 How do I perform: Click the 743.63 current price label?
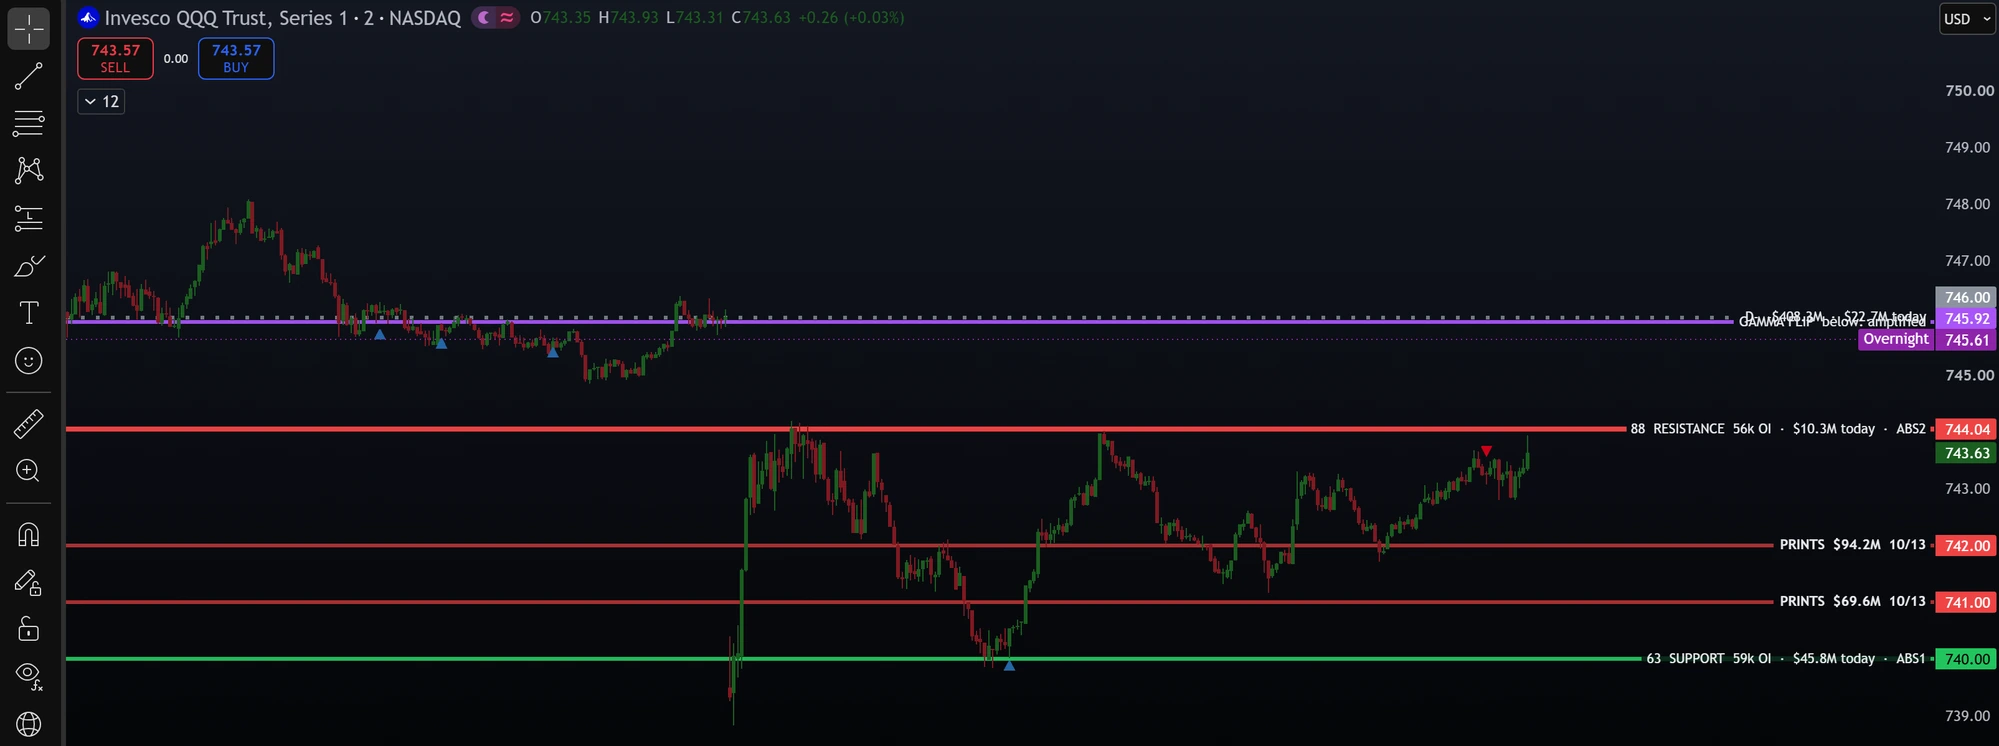1966,453
